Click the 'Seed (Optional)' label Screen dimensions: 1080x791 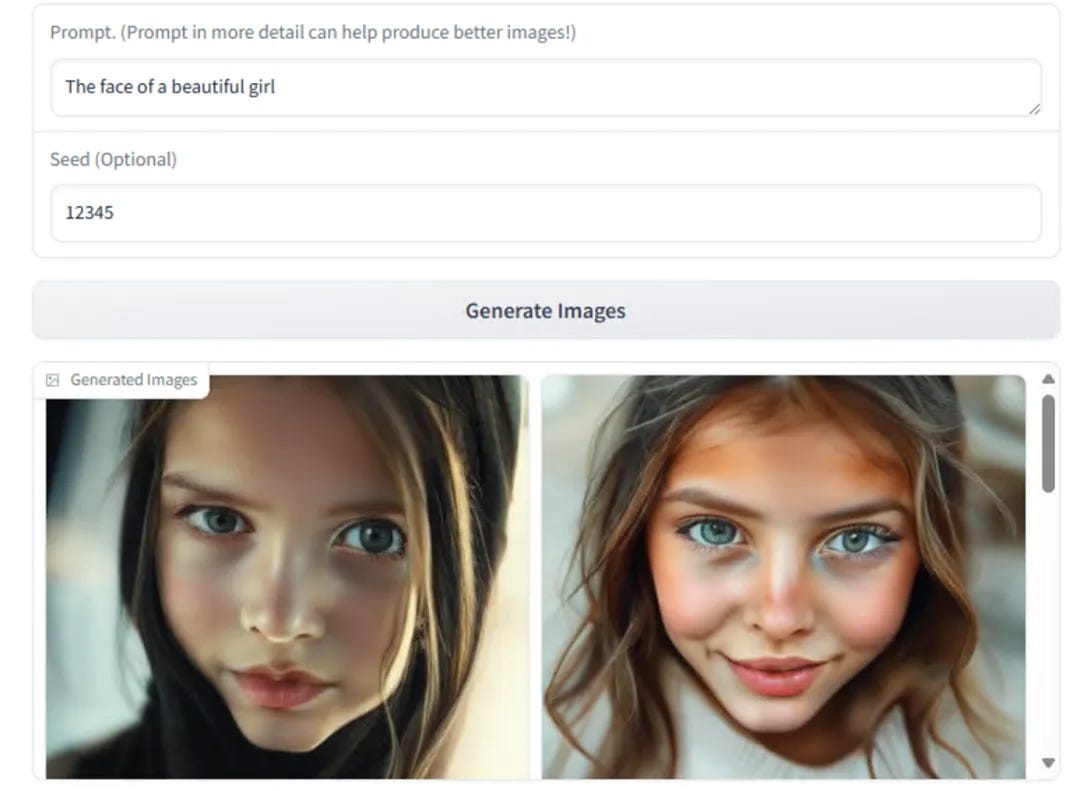pos(114,159)
